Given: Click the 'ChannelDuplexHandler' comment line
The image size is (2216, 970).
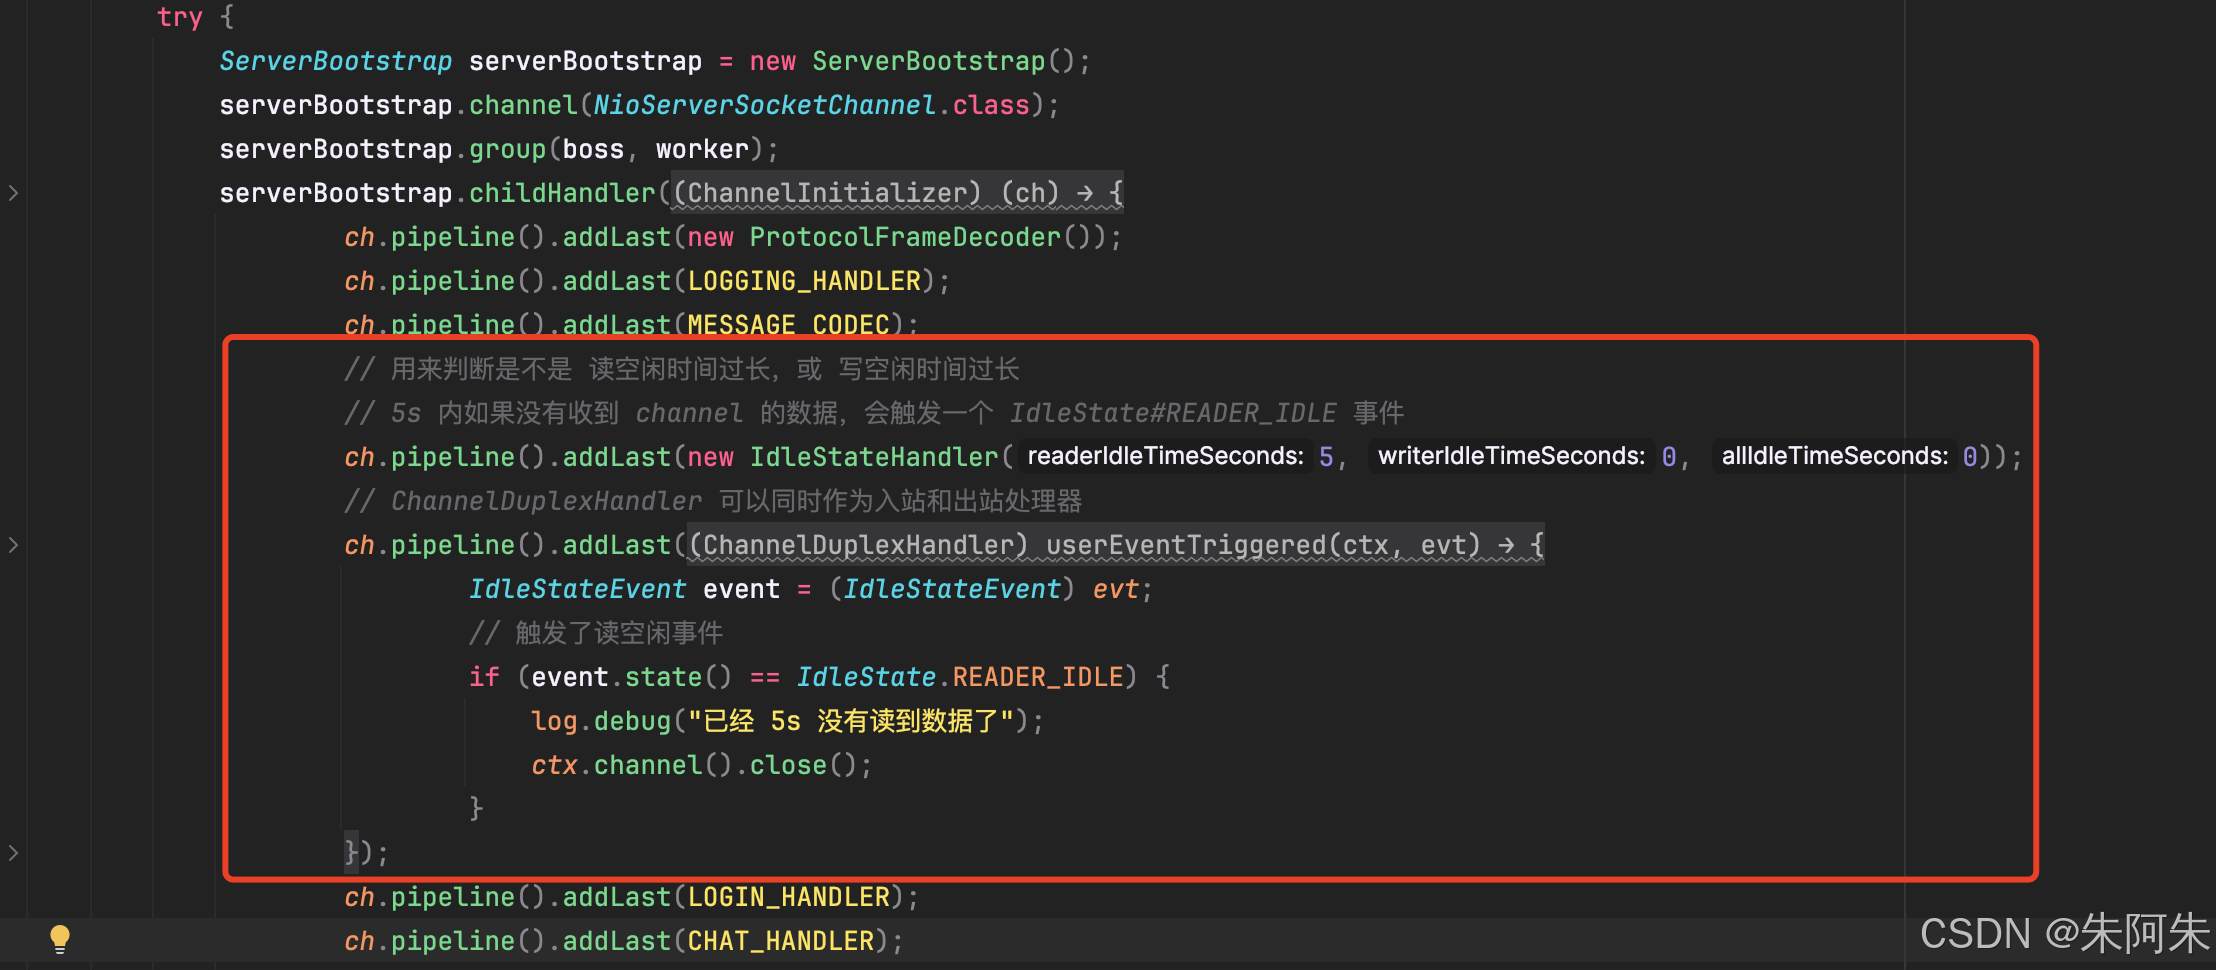Looking at the screenshot, I should (x=713, y=501).
